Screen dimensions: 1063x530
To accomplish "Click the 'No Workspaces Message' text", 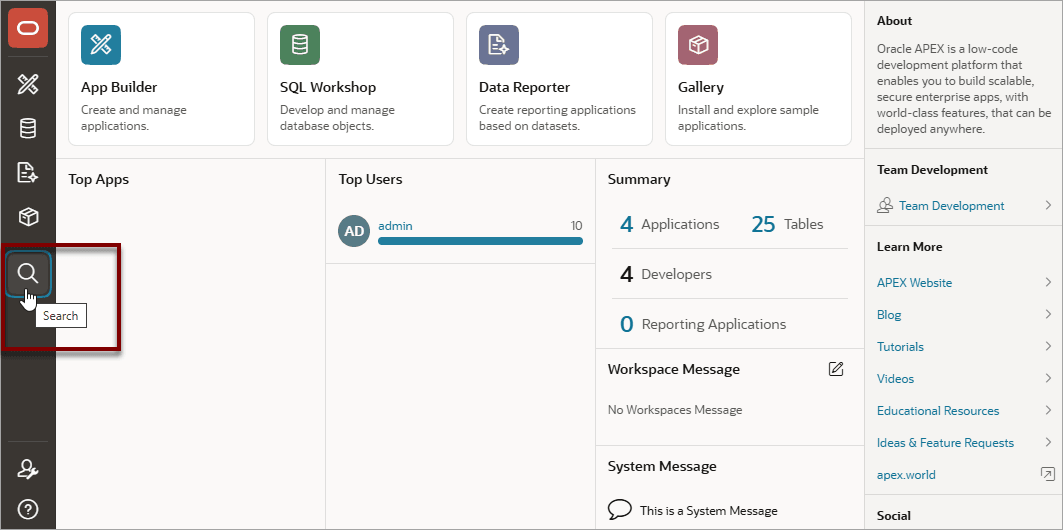I will click(x=675, y=410).
